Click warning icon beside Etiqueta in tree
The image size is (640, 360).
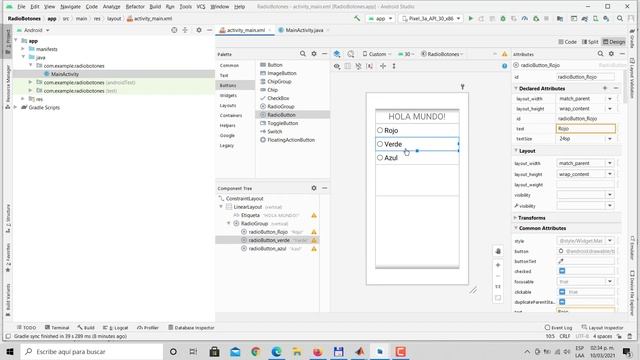click(314, 215)
